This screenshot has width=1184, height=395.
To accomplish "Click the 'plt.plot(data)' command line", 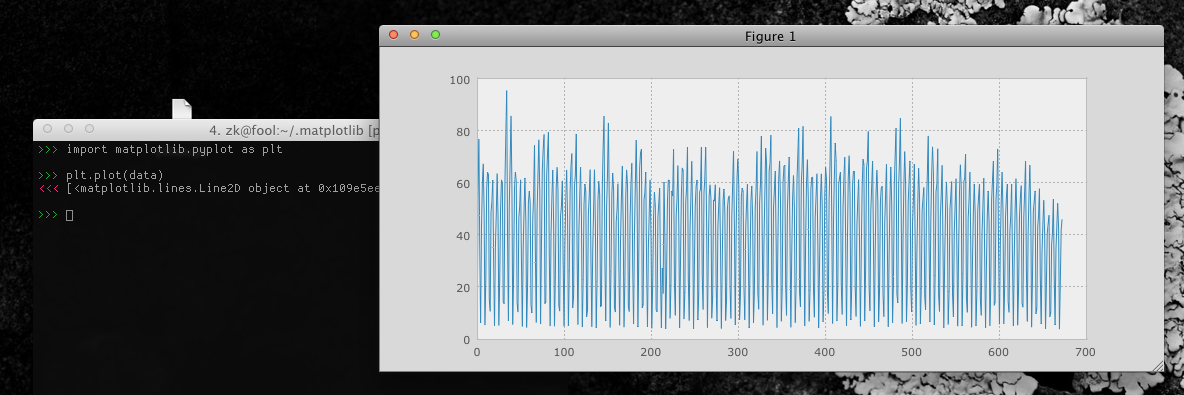I will click(115, 175).
